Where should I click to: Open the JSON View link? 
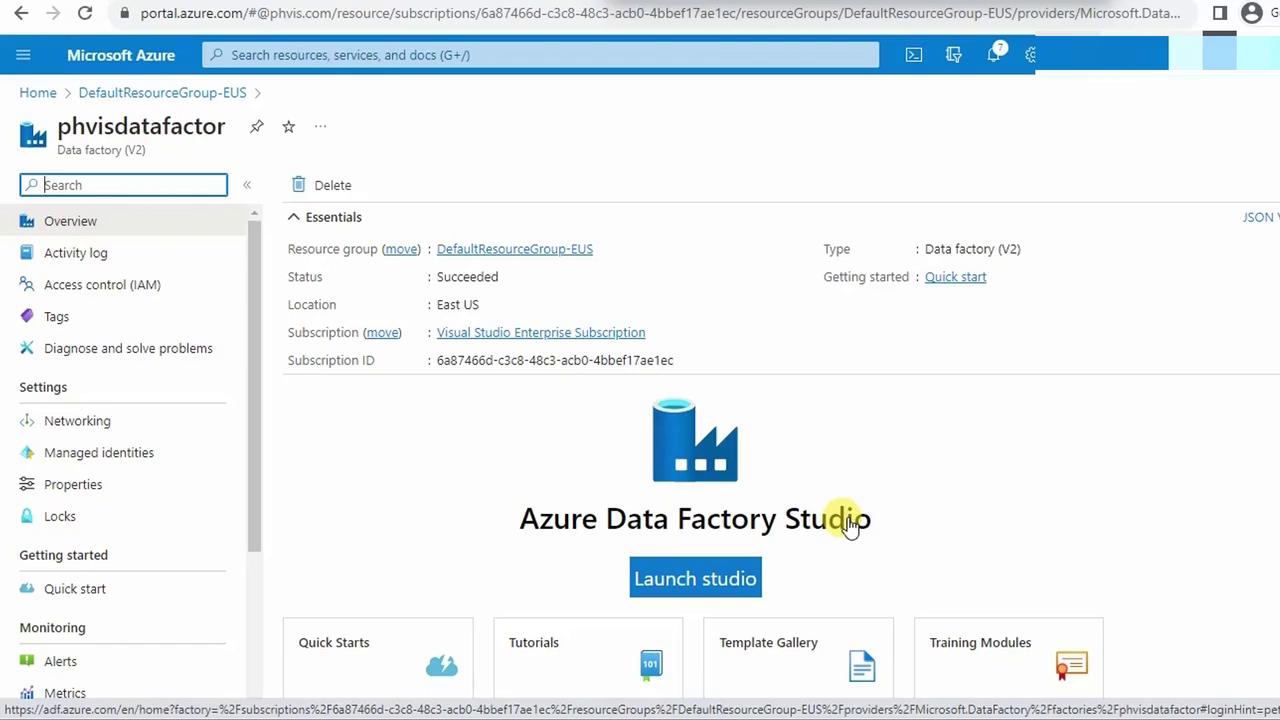1261,217
